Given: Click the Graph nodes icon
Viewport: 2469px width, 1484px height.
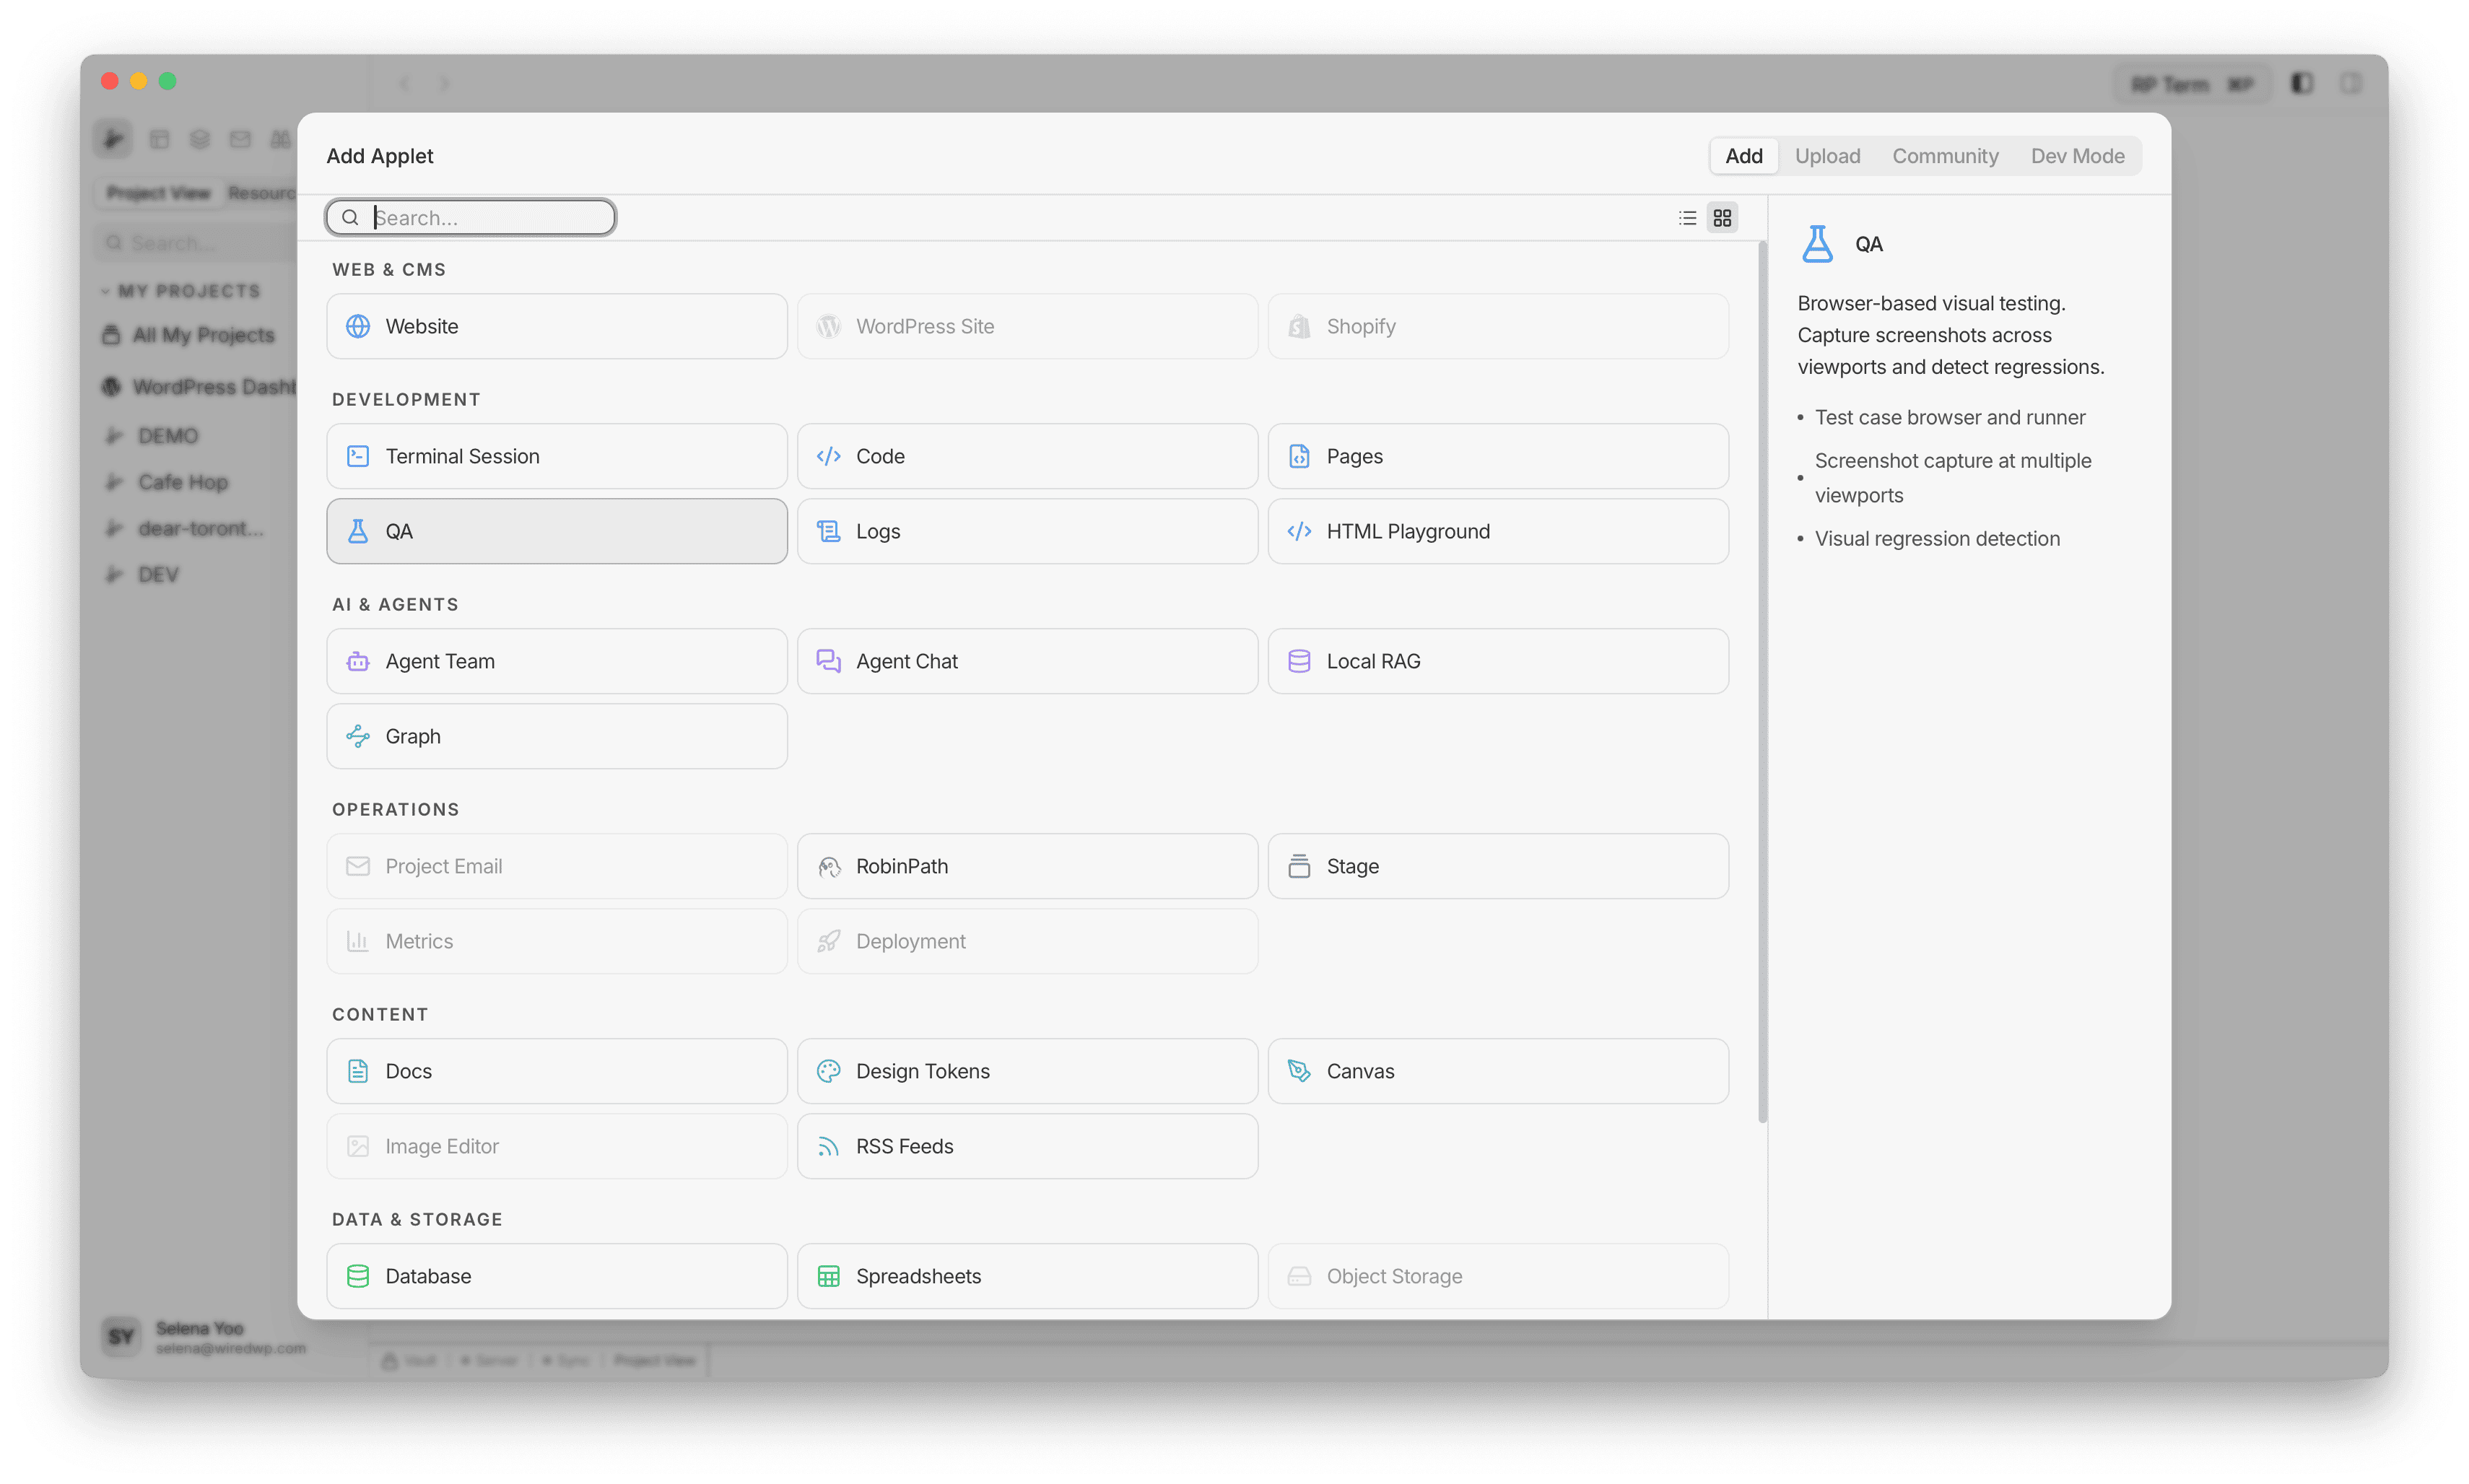Looking at the screenshot, I should pos(357,736).
